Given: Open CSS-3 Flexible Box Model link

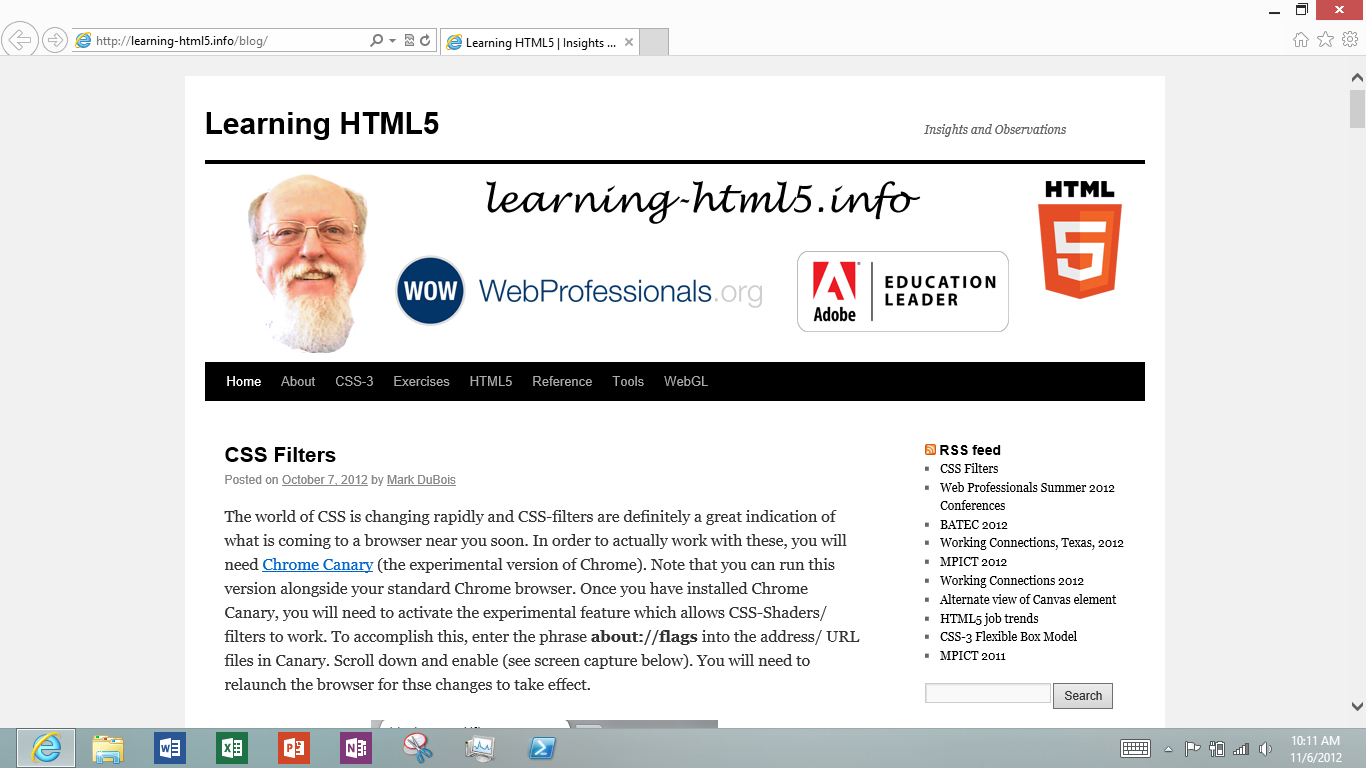Looking at the screenshot, I should 1009,637.
